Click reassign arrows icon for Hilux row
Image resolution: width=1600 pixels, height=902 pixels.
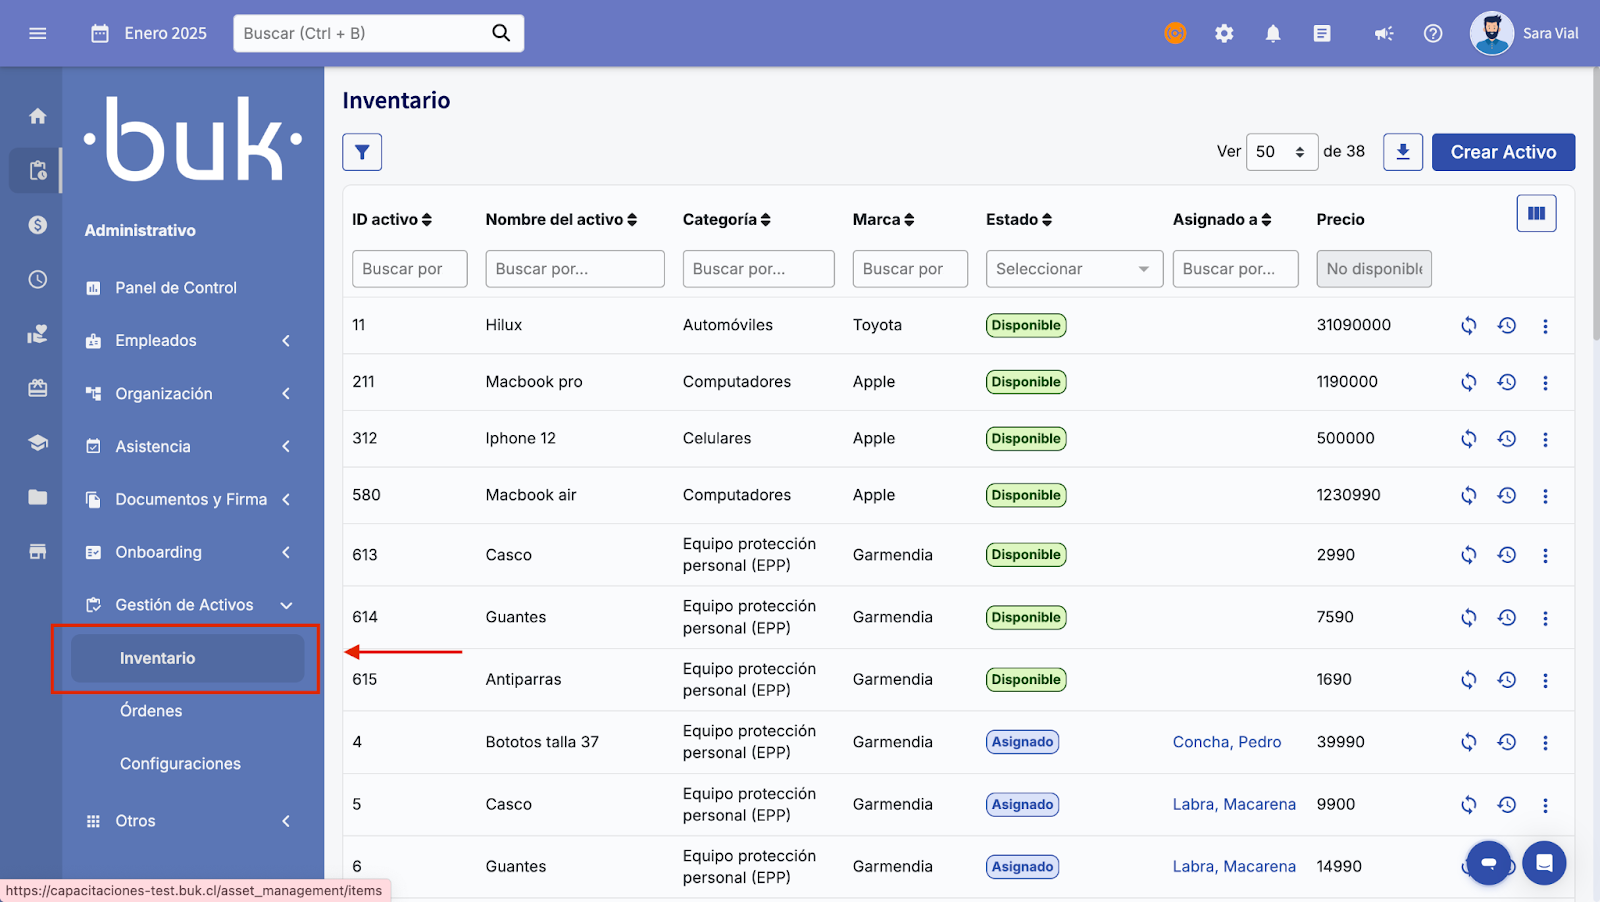tap(1469, 325)
